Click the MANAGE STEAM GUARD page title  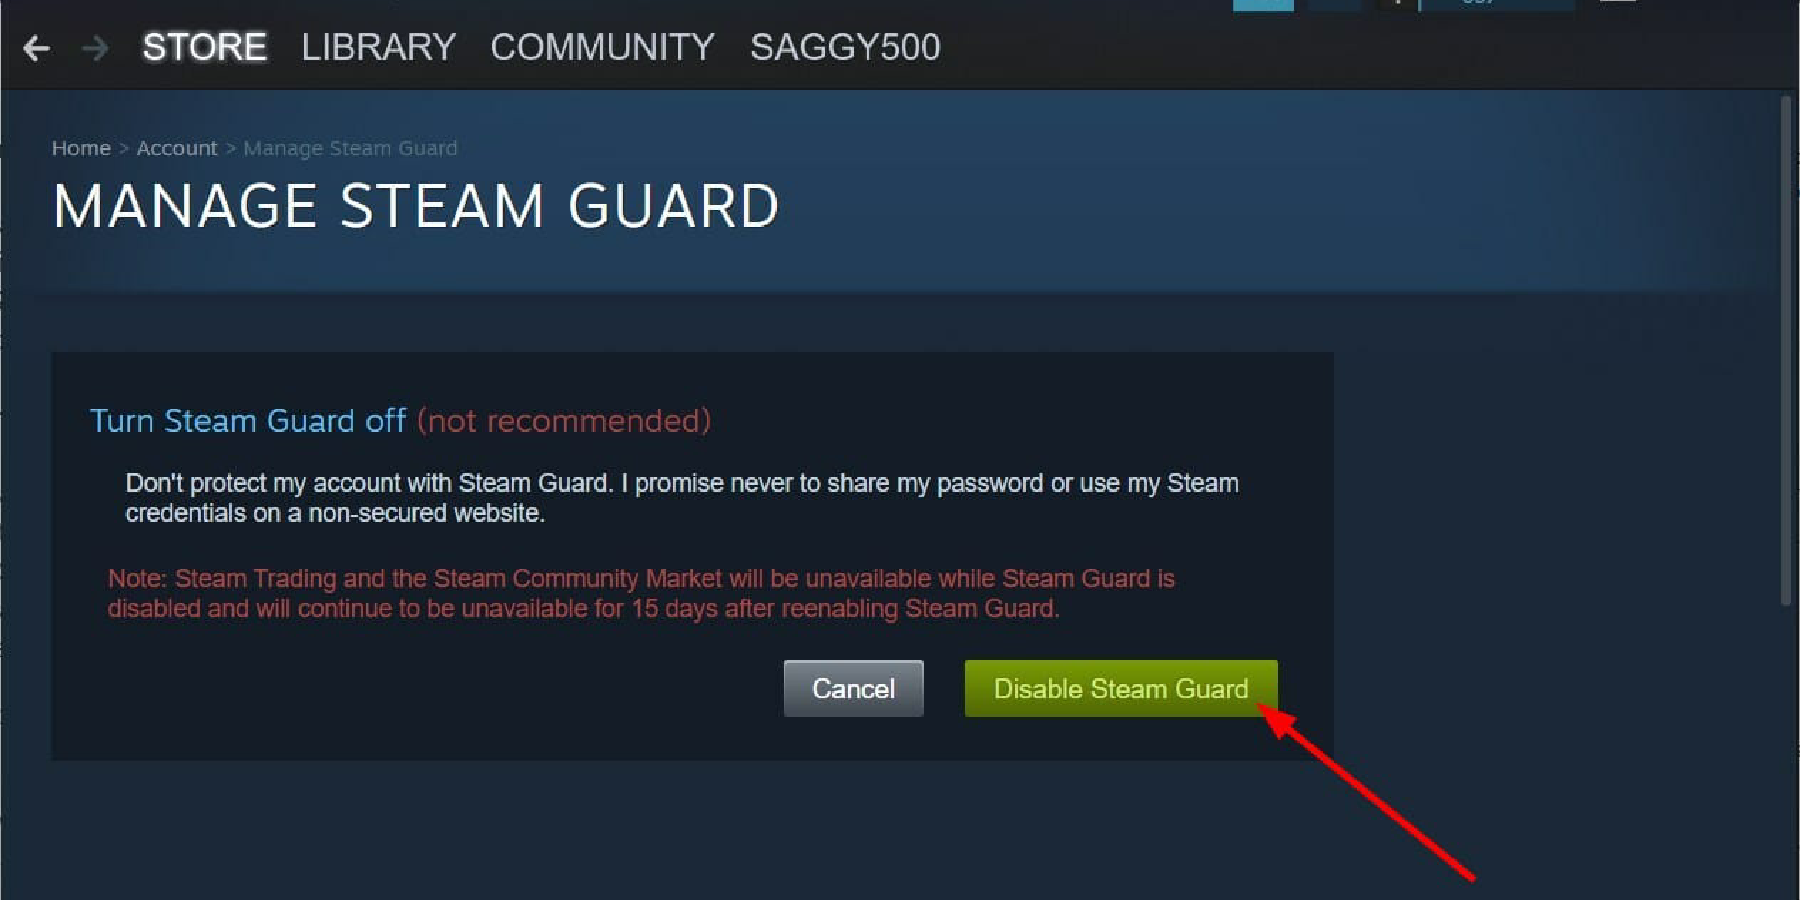click(x=416, y=206)
